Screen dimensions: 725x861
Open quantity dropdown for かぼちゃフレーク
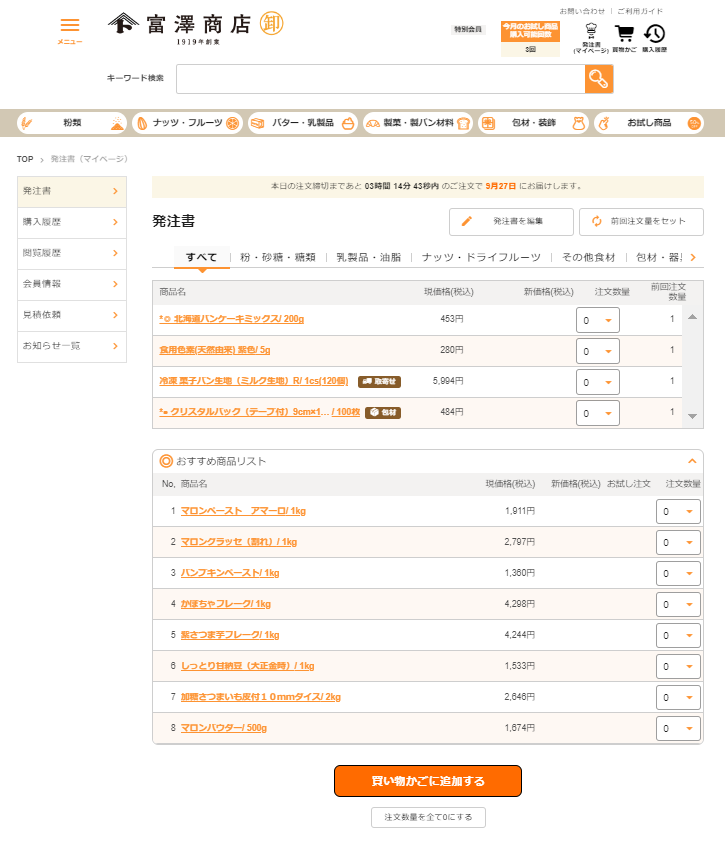click(678, 605)
